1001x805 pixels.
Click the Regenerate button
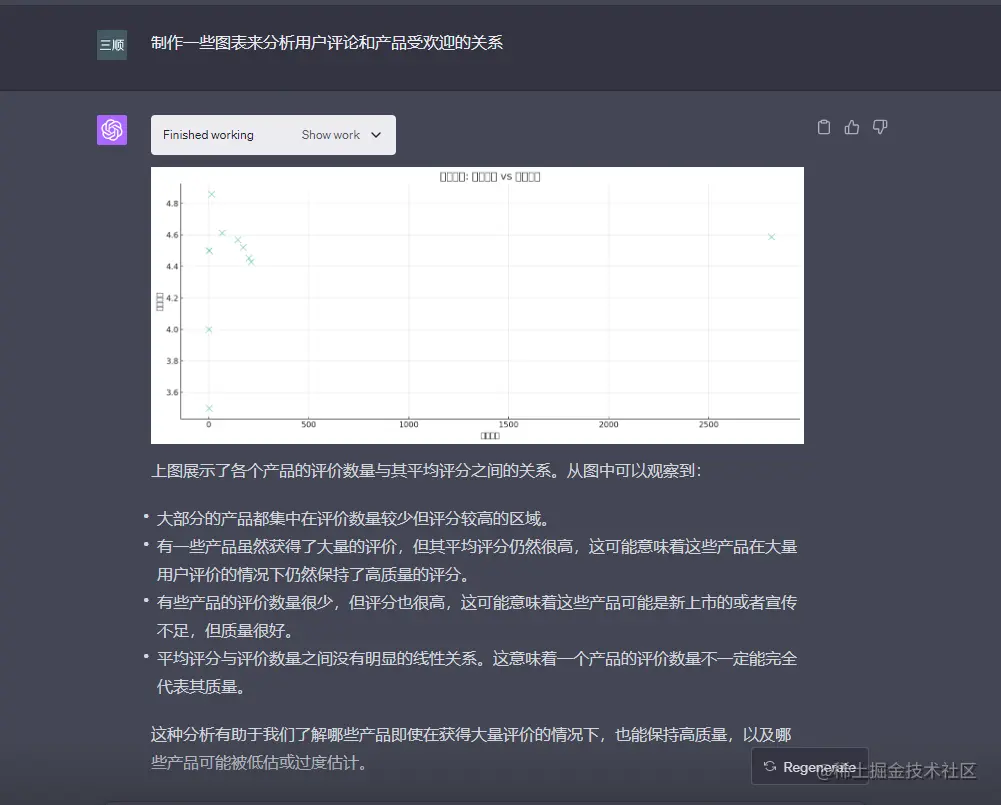(809, 767)
